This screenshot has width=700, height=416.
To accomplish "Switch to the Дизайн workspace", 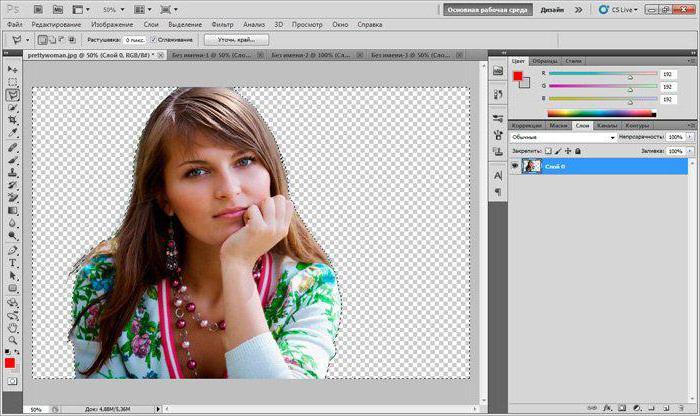I will coord(552,10).
